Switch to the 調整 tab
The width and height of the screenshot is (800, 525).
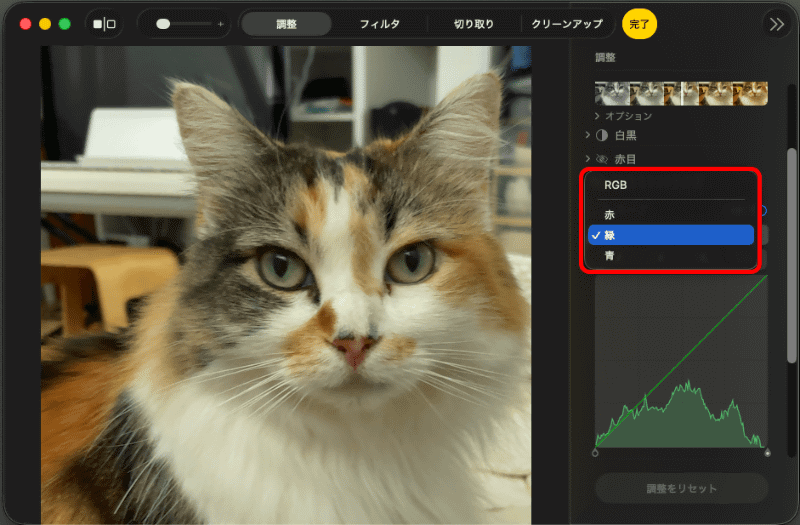(x=286, y=24)
